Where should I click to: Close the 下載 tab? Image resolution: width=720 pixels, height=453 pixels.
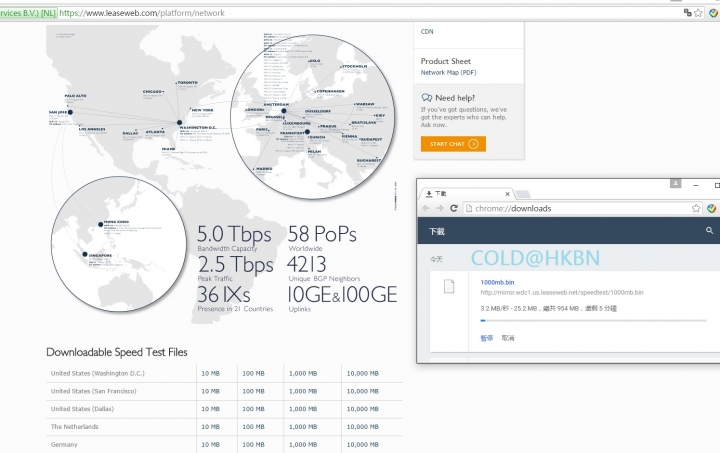tap(507, 194)
